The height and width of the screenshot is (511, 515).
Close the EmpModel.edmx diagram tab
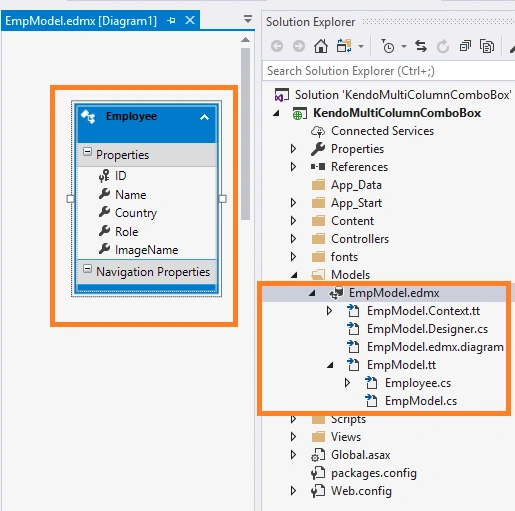(190, 20)
